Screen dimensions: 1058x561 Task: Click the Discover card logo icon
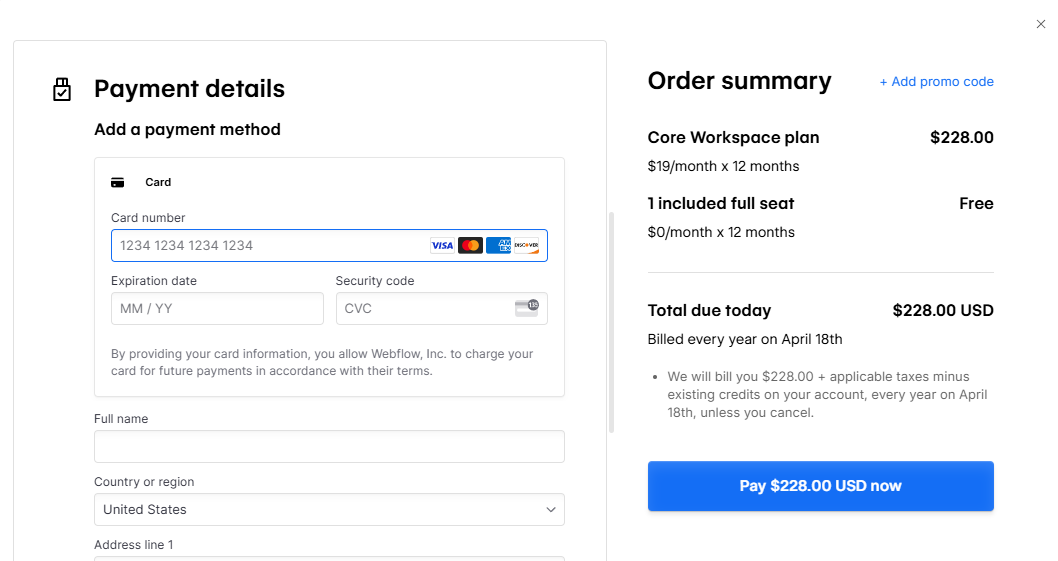coord(526,246)
